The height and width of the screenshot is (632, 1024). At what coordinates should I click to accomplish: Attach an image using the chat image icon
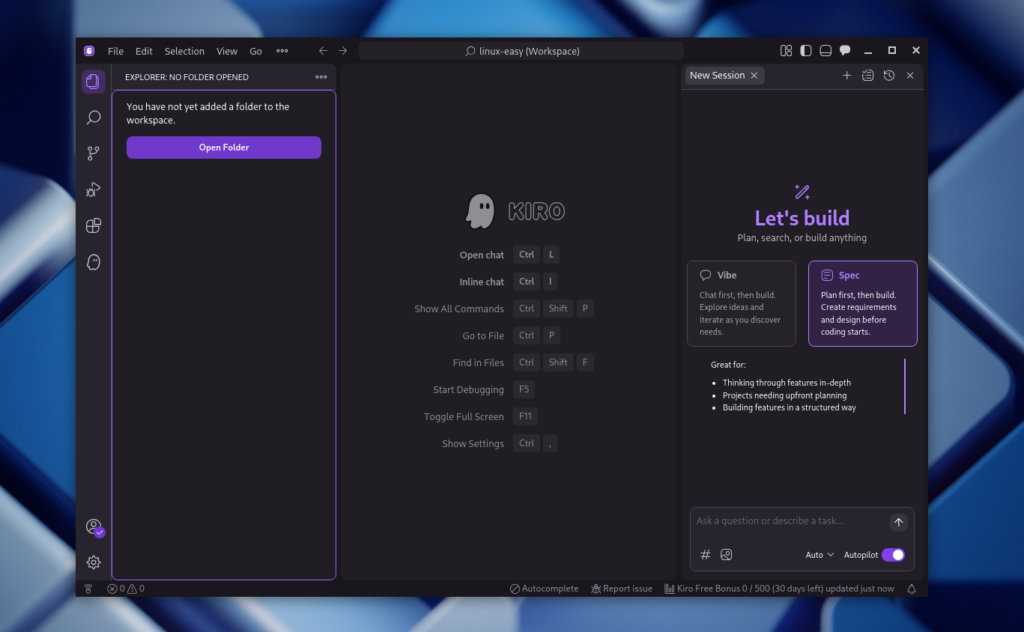(726, 554)
